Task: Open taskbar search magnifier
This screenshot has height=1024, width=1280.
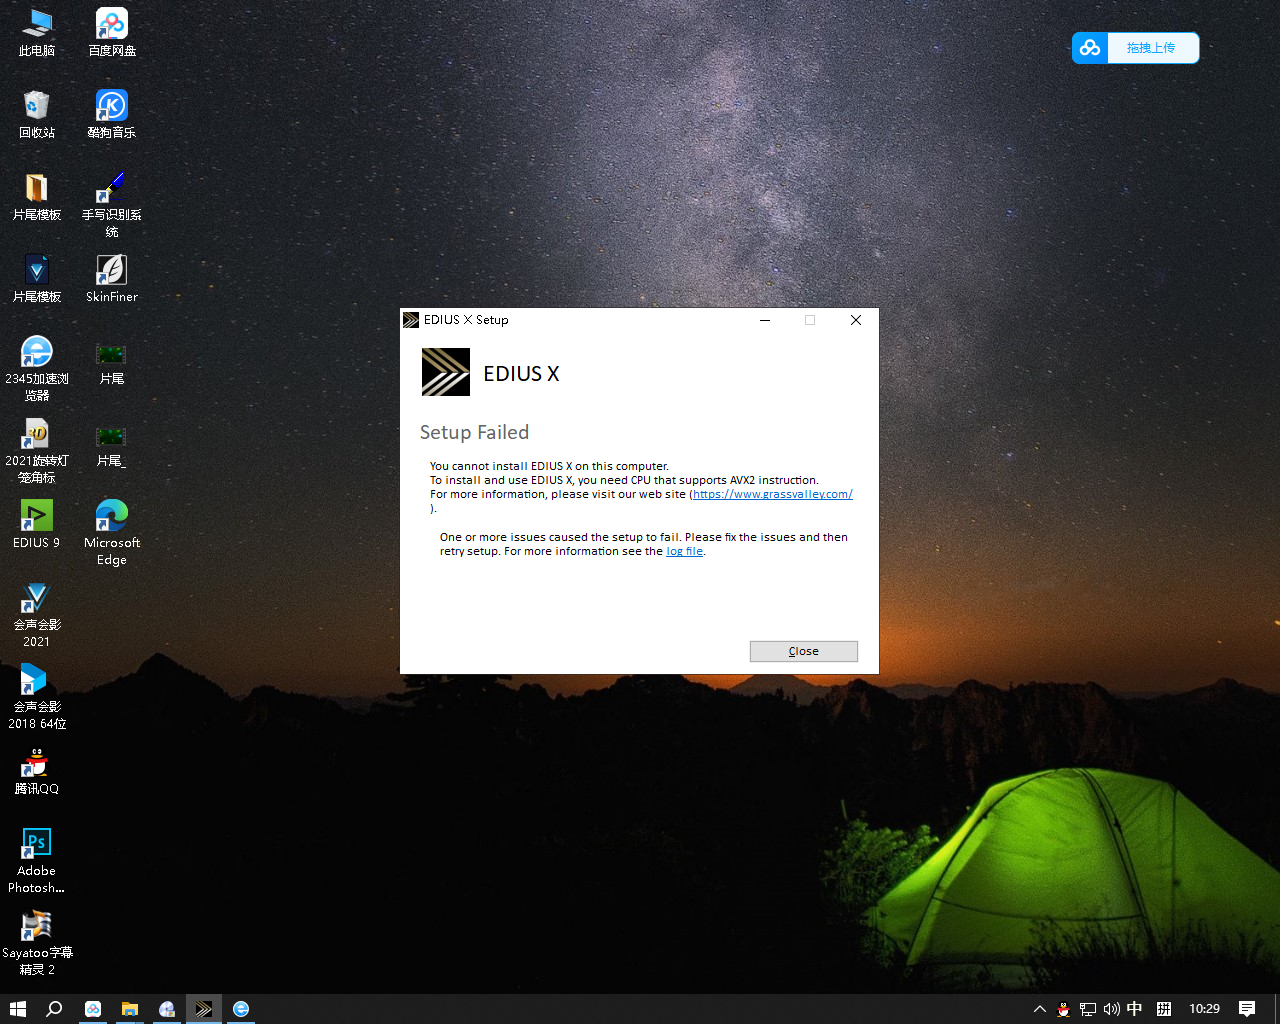Action: click(55, 1009)
